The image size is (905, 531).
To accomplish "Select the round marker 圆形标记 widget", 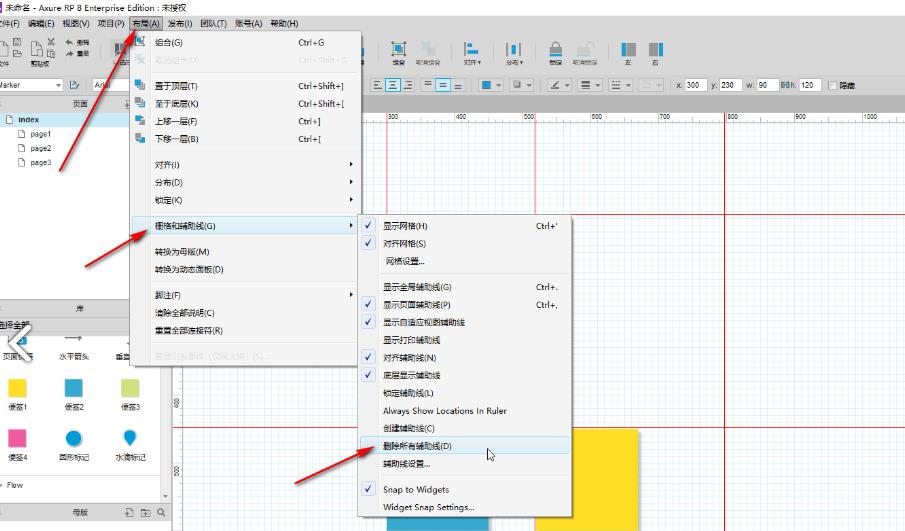I will 74,438.
